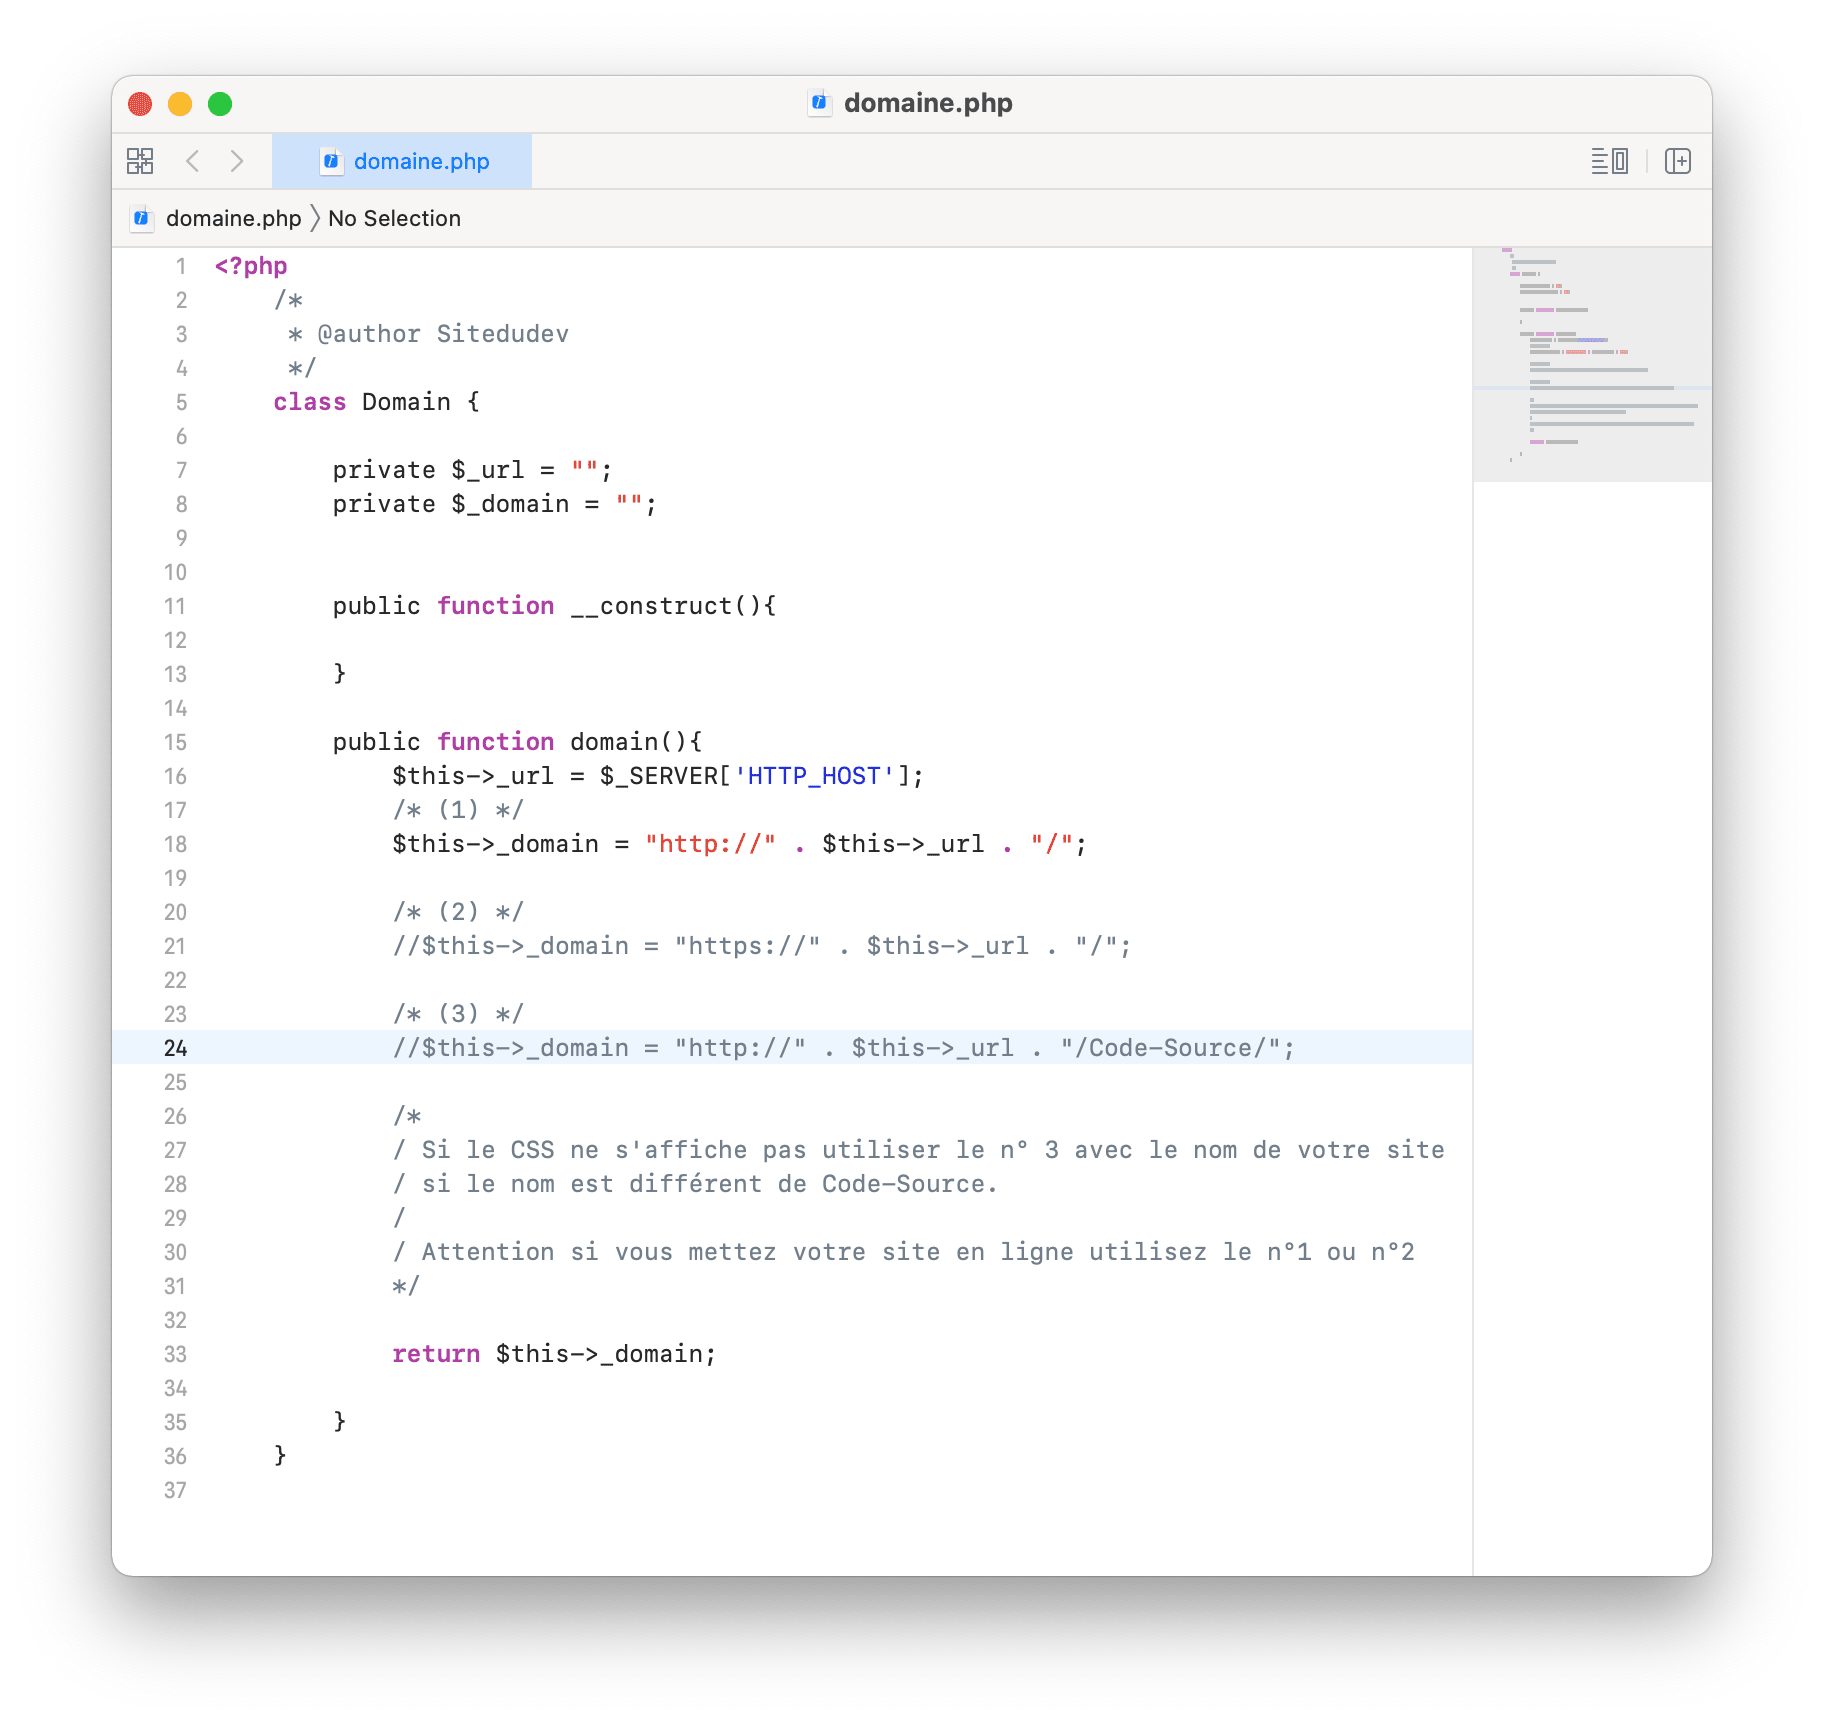This screenshot has height=1724, width=1824.
Task: Click line number 1 in the gutter
Action: tap(181, 266)
